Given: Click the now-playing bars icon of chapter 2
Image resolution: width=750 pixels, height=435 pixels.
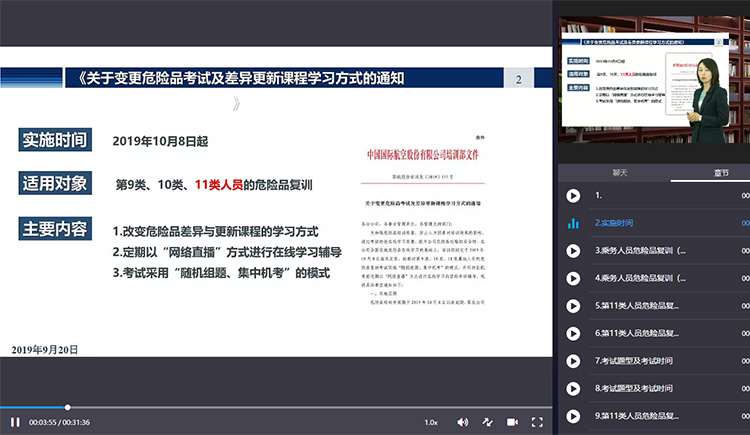Looking at the screenshot, I should pos(573,223).
